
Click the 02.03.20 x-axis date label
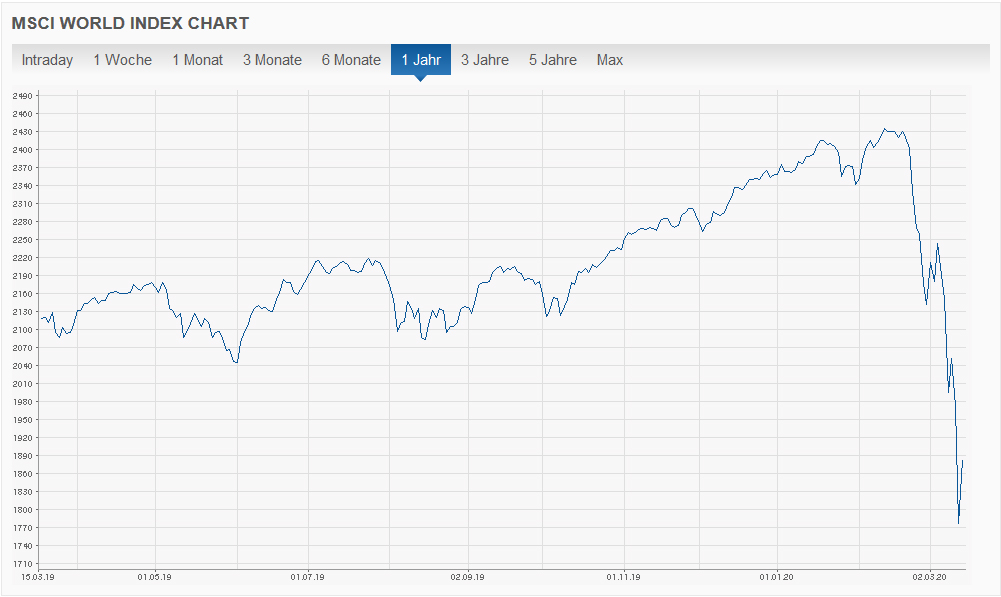930,577
